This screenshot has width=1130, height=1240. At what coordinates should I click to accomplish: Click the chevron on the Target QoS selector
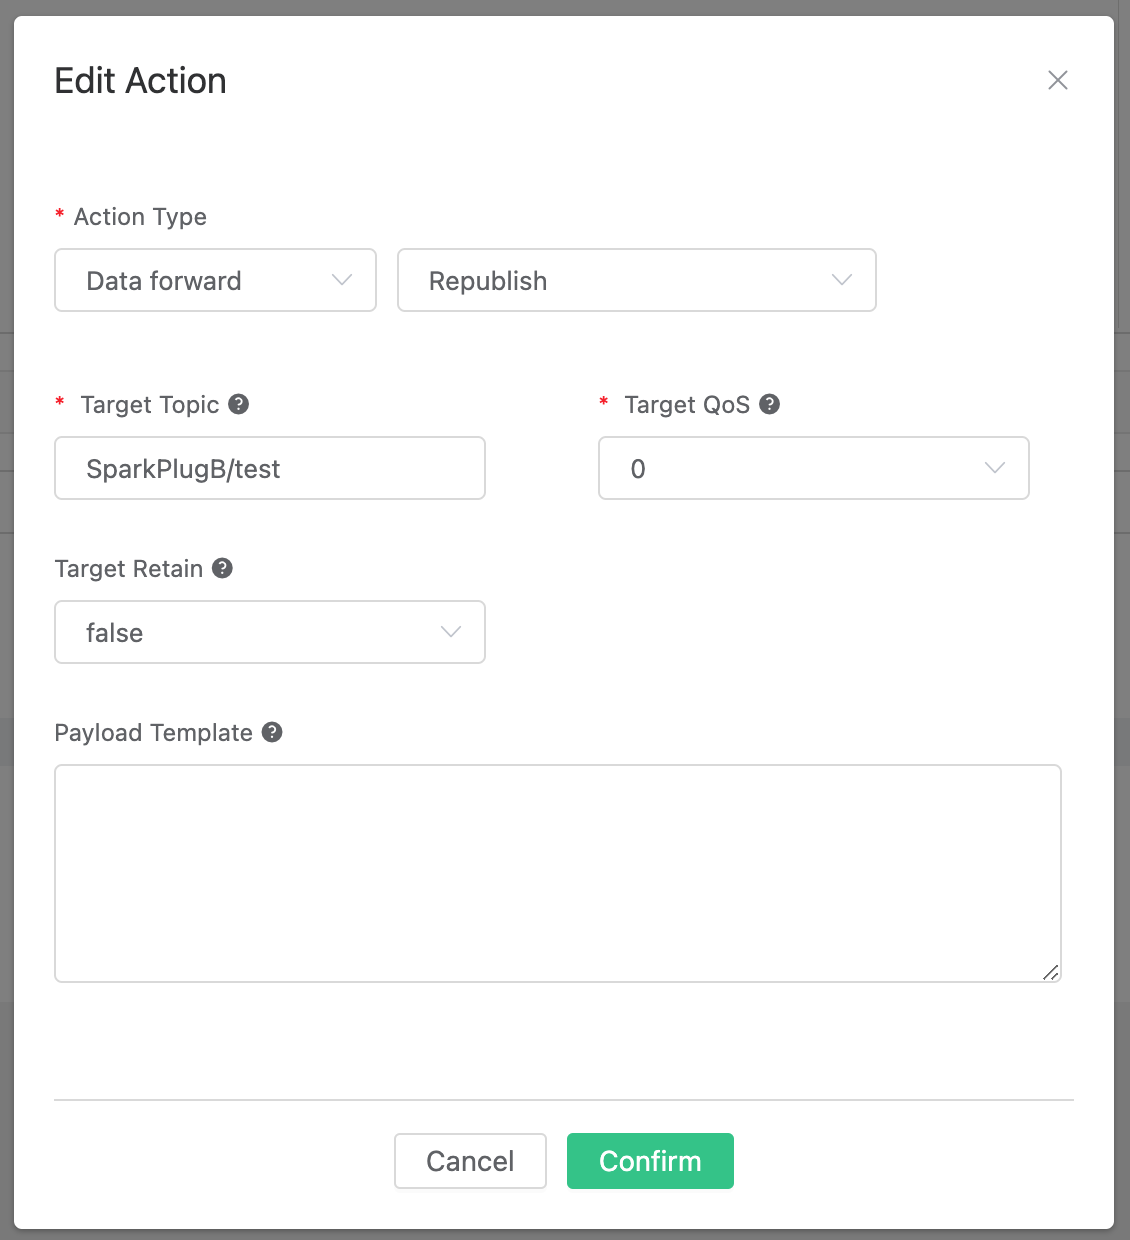pos(995,468)
